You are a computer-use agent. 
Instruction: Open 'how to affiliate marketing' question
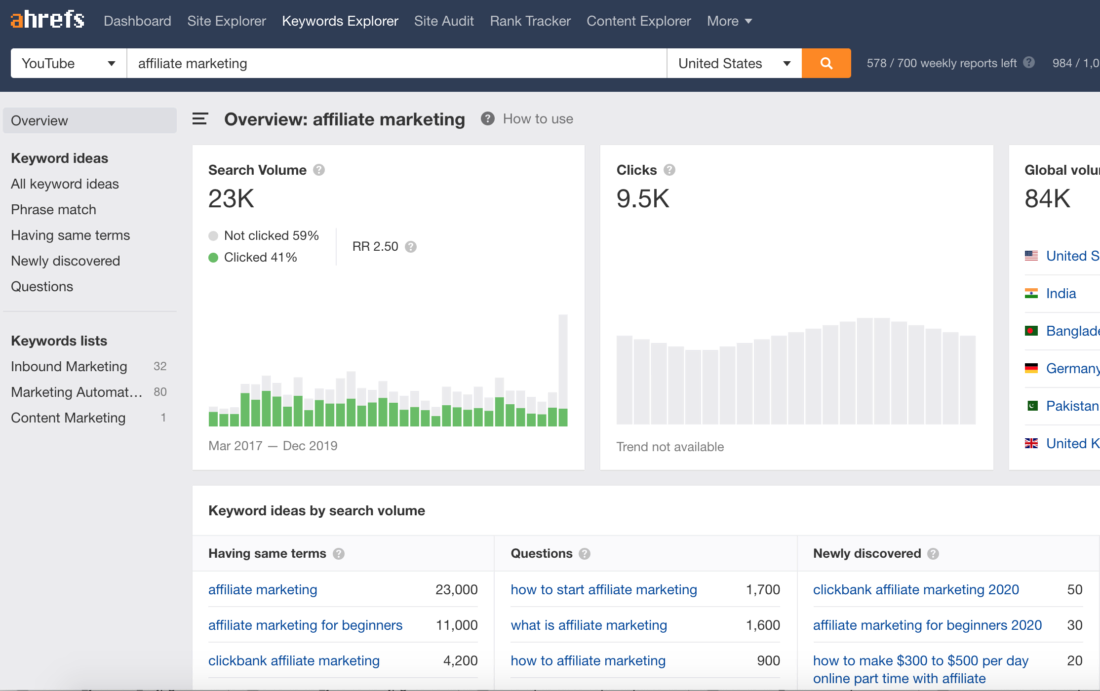588,661
